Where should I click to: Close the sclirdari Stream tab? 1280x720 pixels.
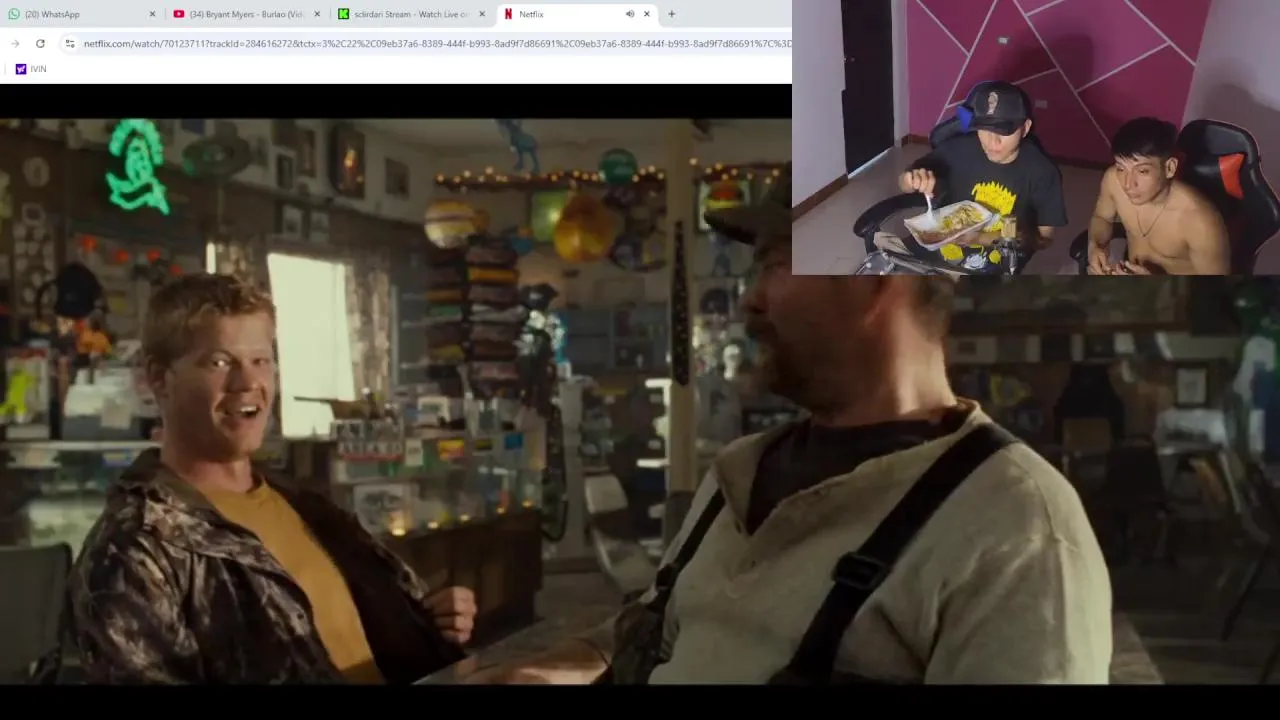pyautogui.click(x=482, y=14)
